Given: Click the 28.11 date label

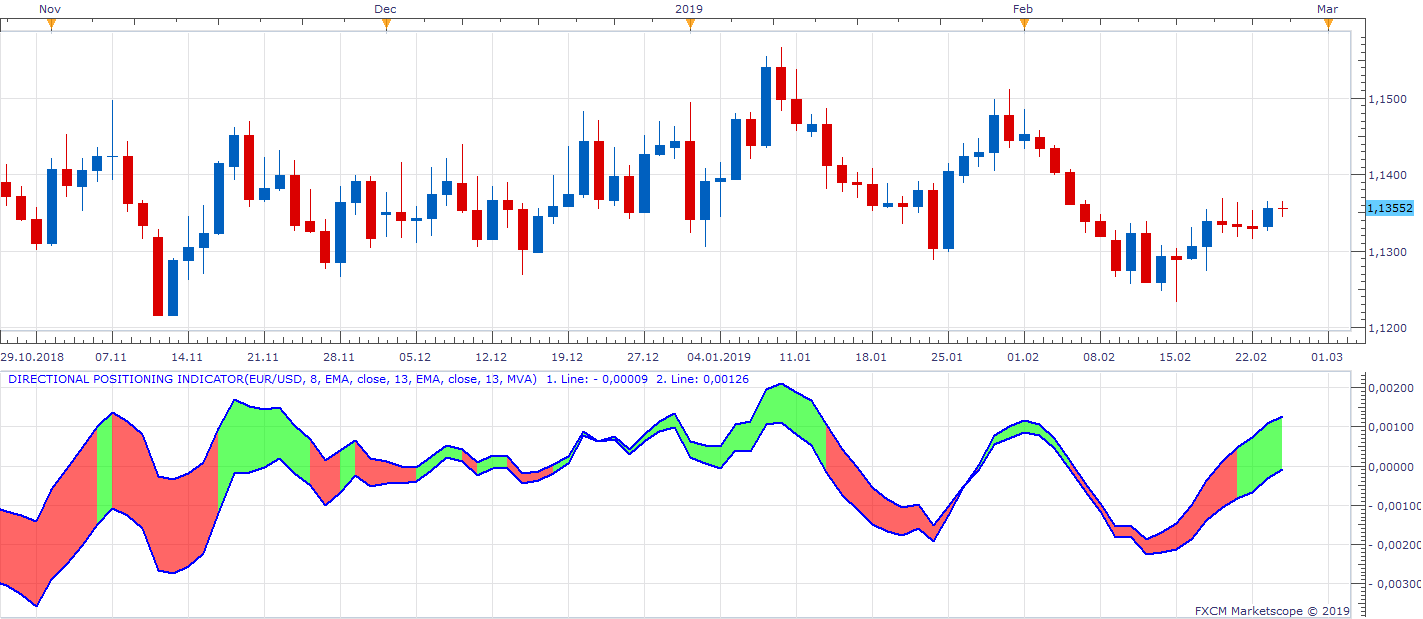Looking at the screenshot, I should pyautogui.click(x=339, y=357).
